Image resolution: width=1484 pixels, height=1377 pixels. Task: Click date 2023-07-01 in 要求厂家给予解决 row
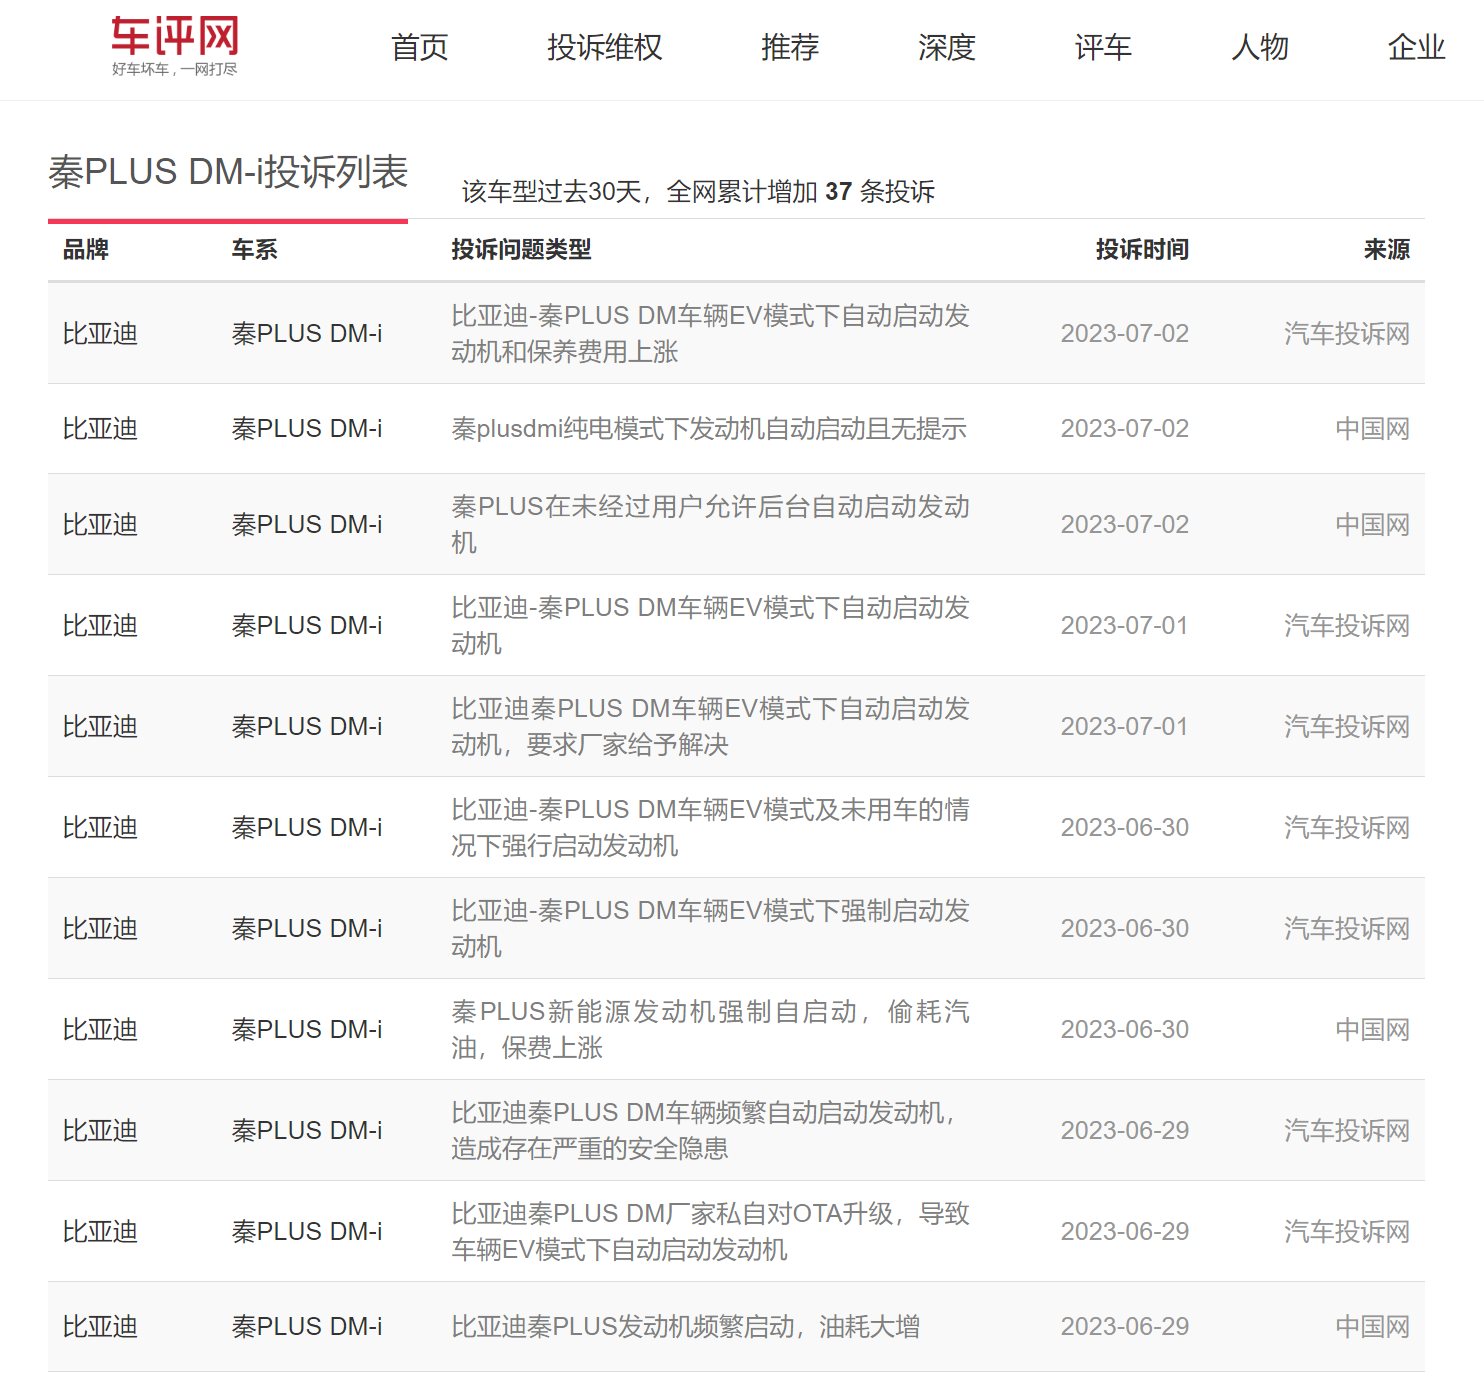(x=1125, y=726)
